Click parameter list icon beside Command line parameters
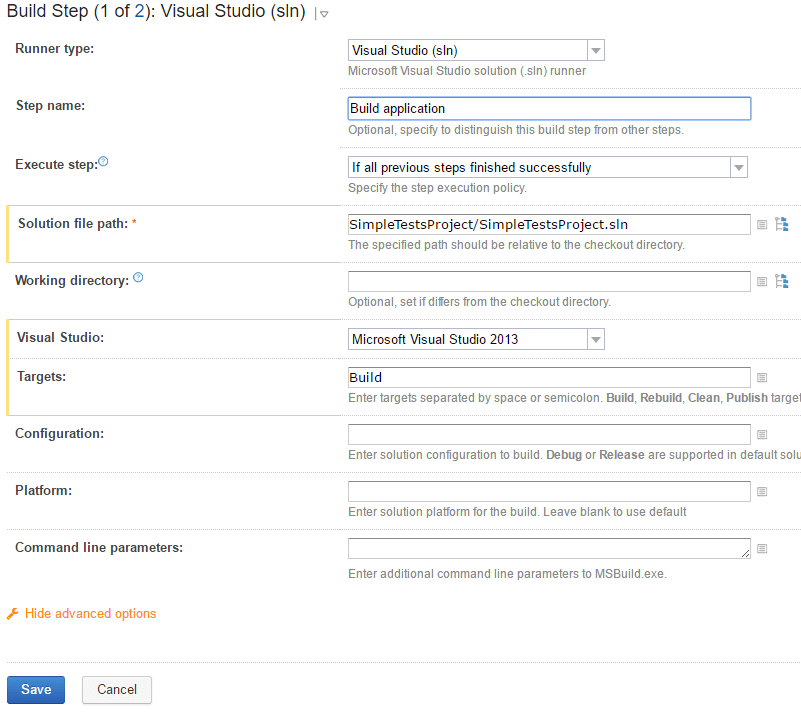The image size is (801, 718). pyautogui.click(x=762, y=548)
